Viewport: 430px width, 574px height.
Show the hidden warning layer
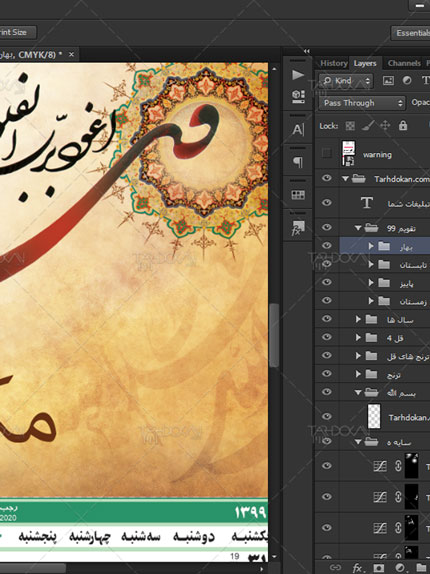click(x=326, y=153)
